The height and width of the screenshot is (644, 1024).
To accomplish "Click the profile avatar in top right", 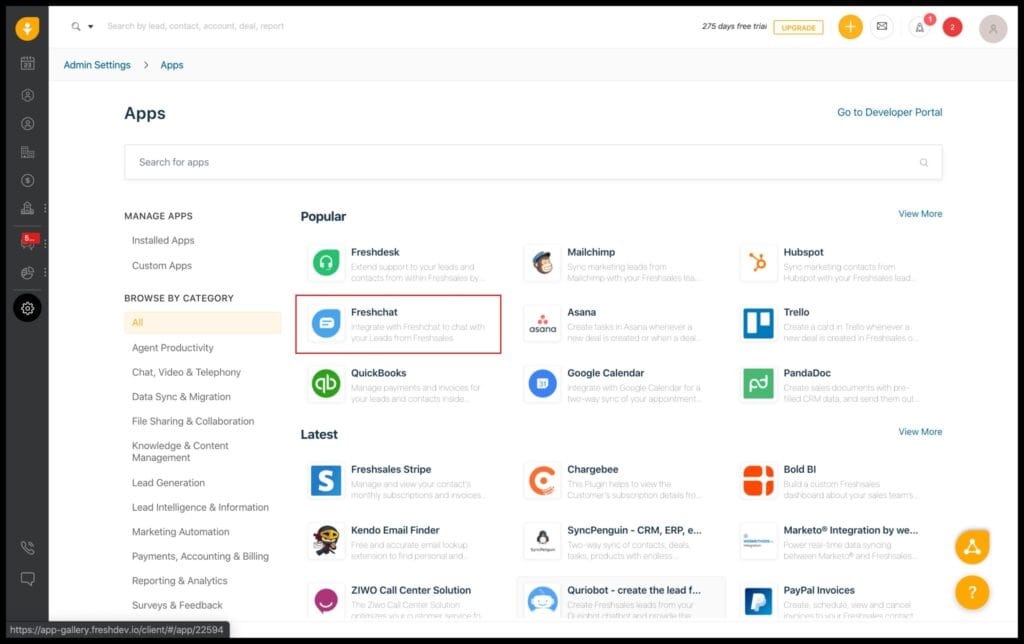I will pos(992,27).
